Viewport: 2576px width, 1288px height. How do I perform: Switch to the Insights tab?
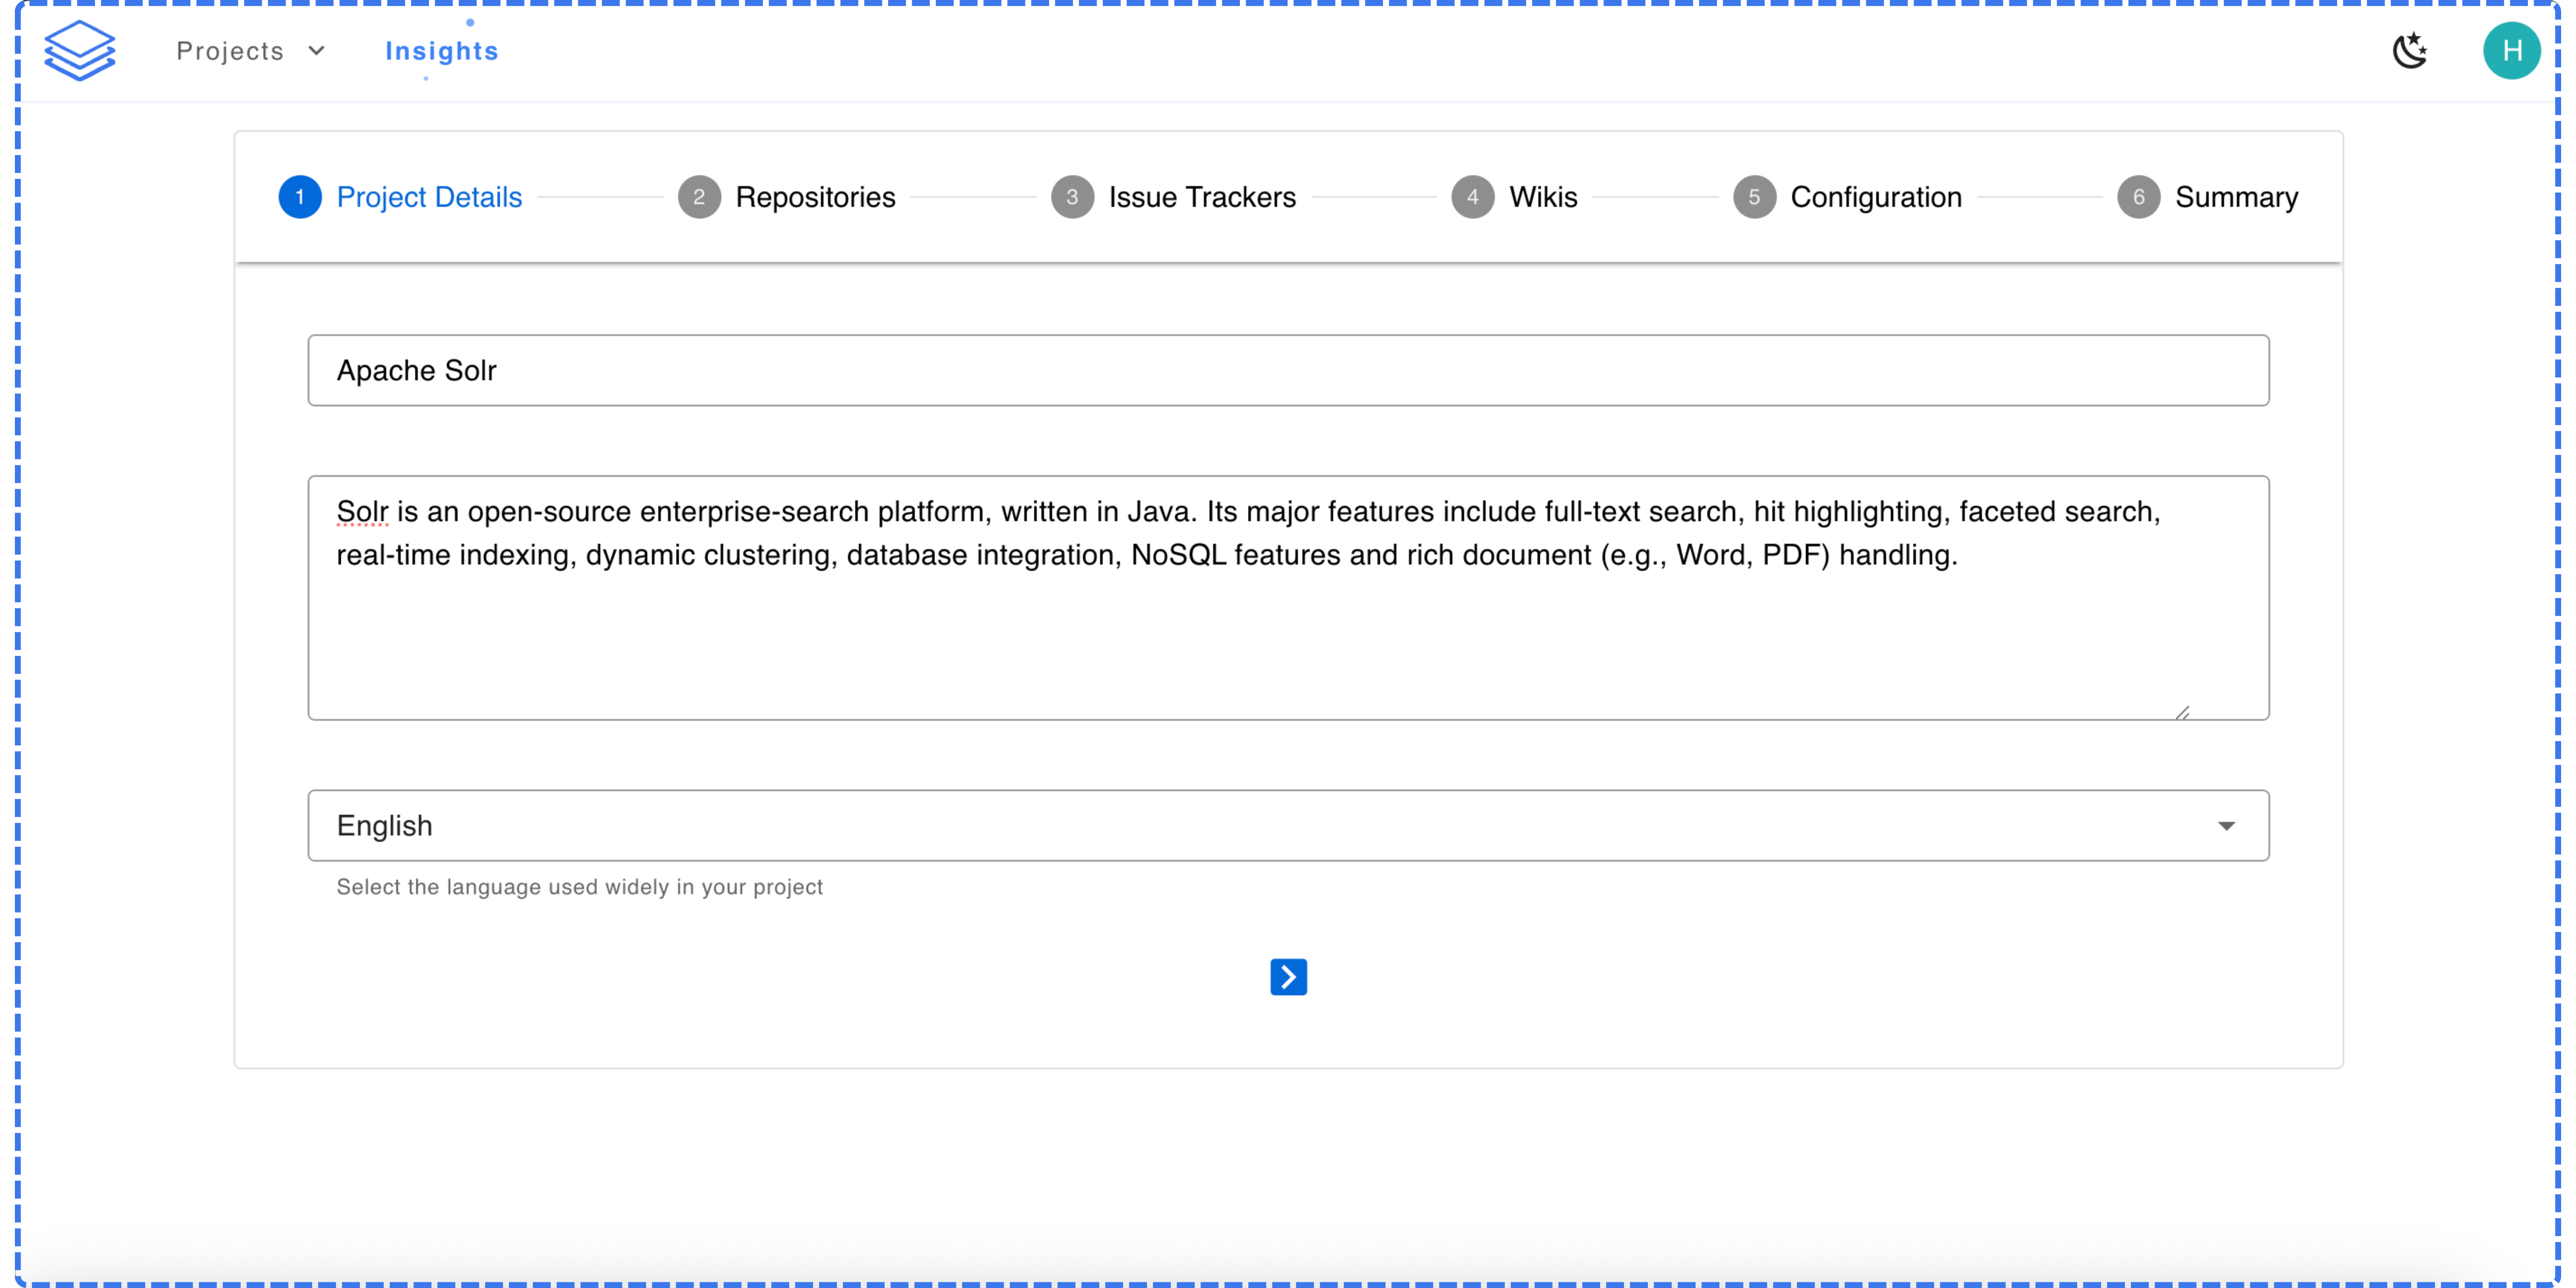(441, 51)
